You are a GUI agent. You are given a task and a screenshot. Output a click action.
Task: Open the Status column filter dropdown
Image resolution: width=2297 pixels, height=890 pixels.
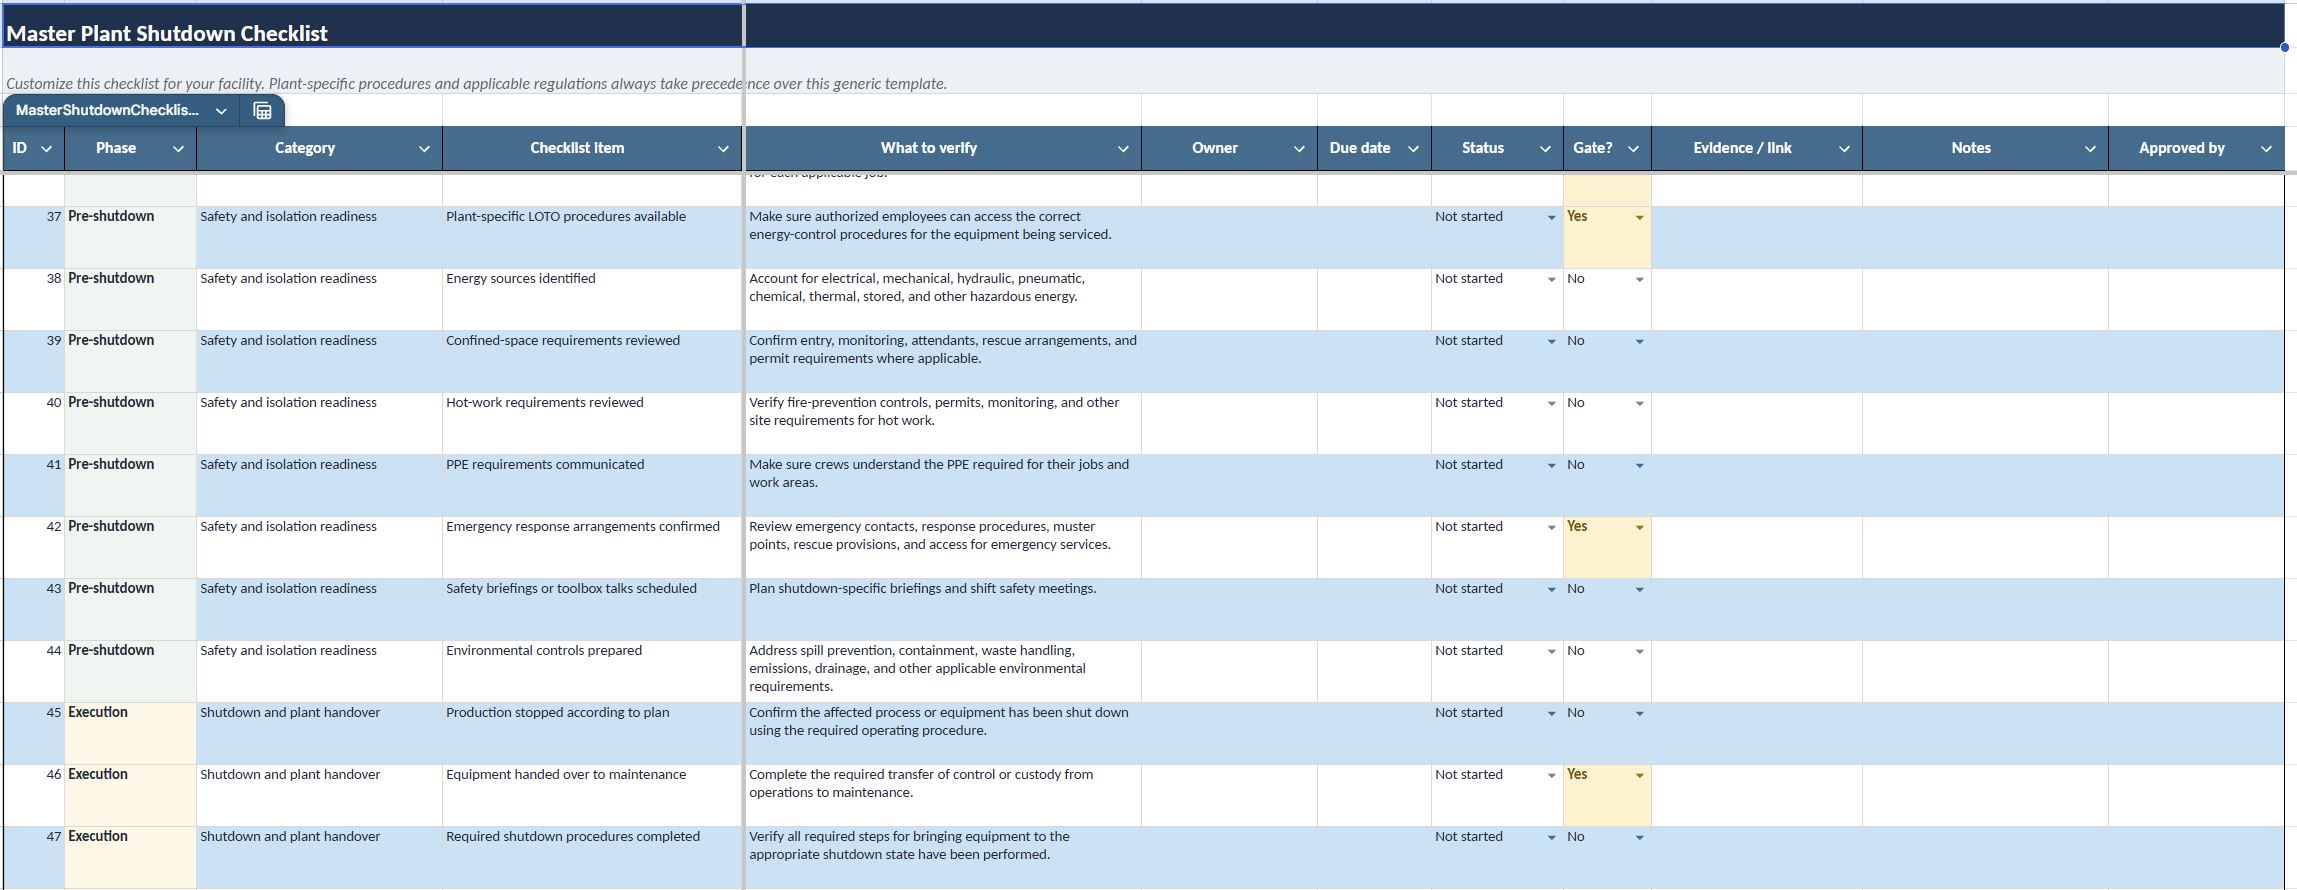pos(1545,149)
